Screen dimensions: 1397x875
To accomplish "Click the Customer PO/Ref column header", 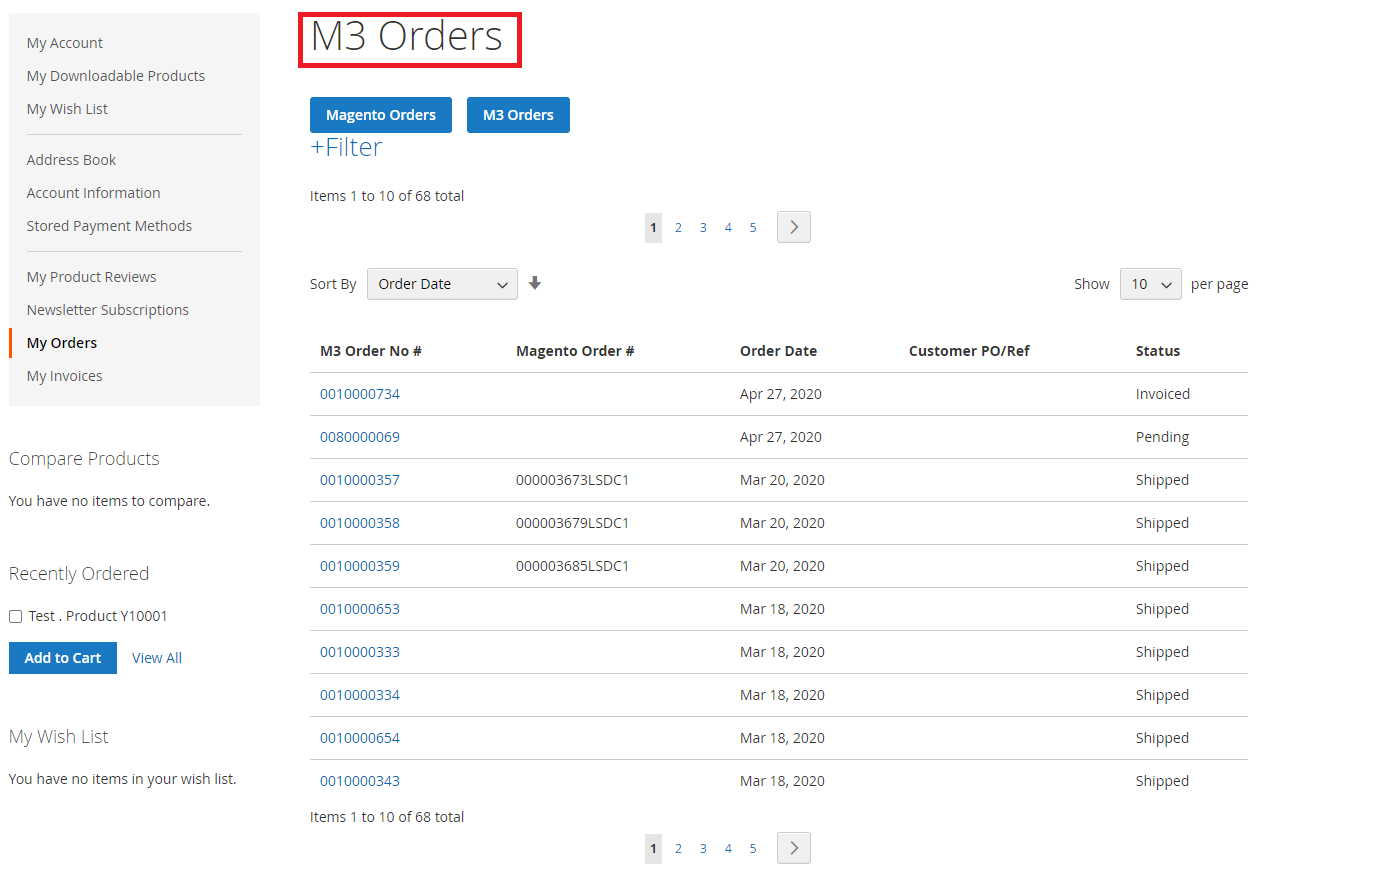I will [x=969, y=351].
